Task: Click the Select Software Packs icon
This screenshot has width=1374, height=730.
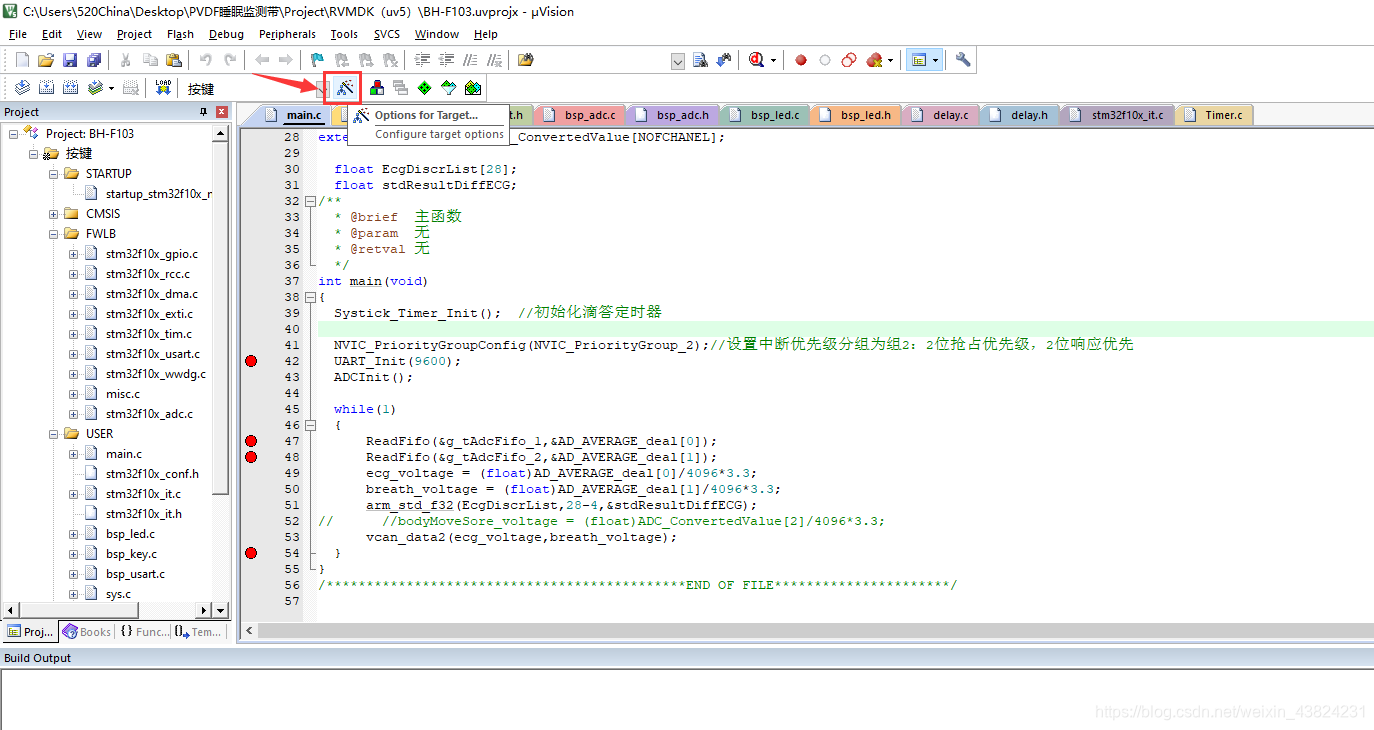Action: [x=449, y=88]
